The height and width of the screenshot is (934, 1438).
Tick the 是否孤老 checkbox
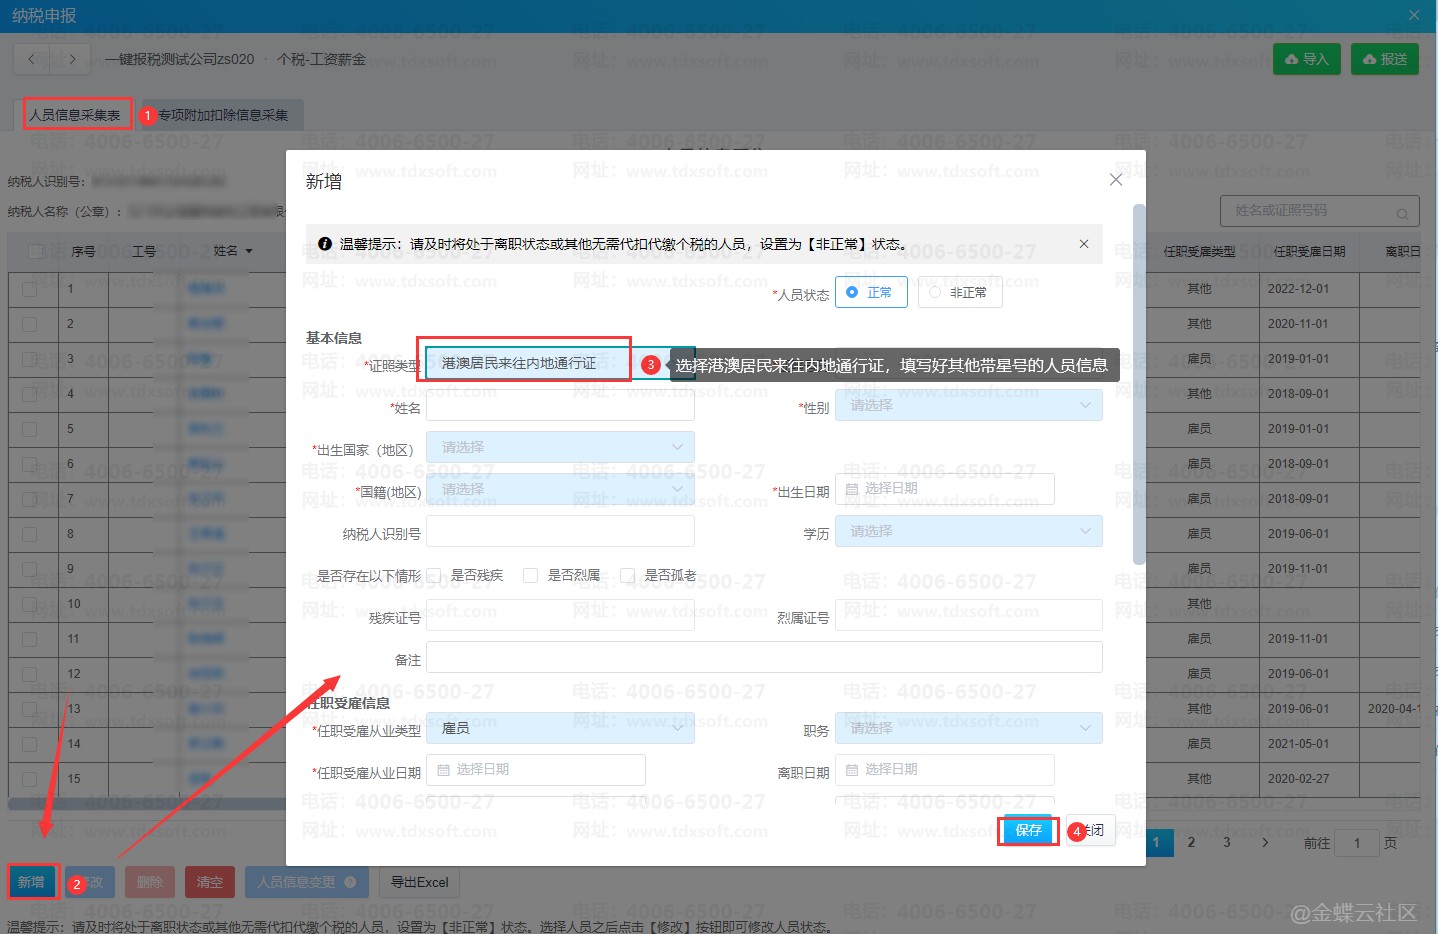pos(628,575)
